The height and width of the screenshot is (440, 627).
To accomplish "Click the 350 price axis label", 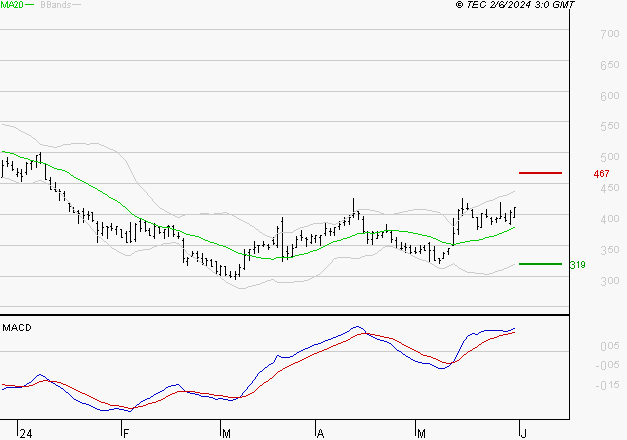I will click(610, 250).
